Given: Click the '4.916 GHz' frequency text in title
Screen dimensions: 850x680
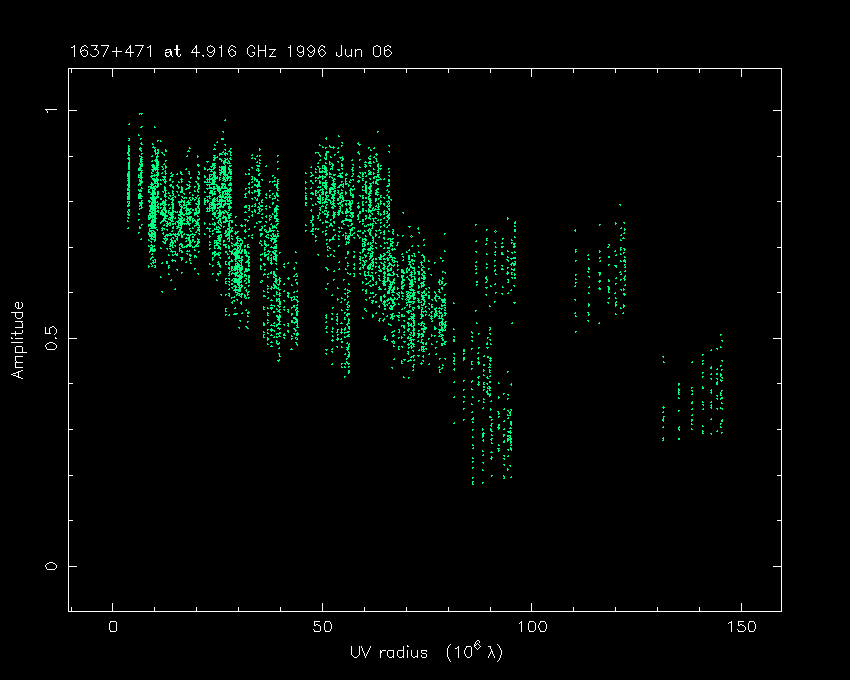Looking at the screenshot, I should (x=217, y=50).
